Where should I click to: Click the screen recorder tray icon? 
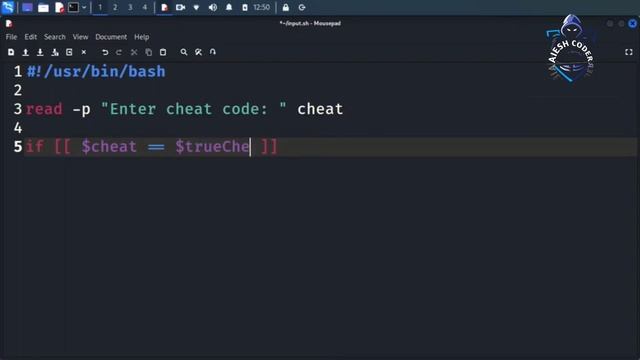[x=180, y=7]
